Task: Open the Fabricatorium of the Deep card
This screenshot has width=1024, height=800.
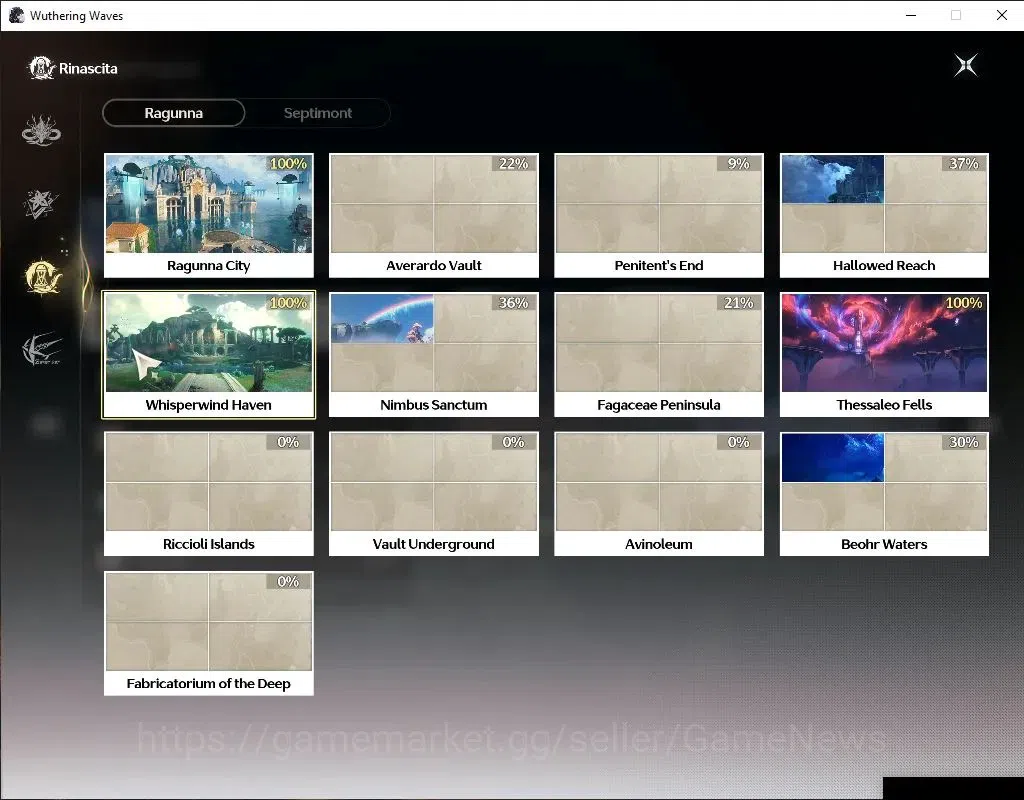Action: click(209, 633)
